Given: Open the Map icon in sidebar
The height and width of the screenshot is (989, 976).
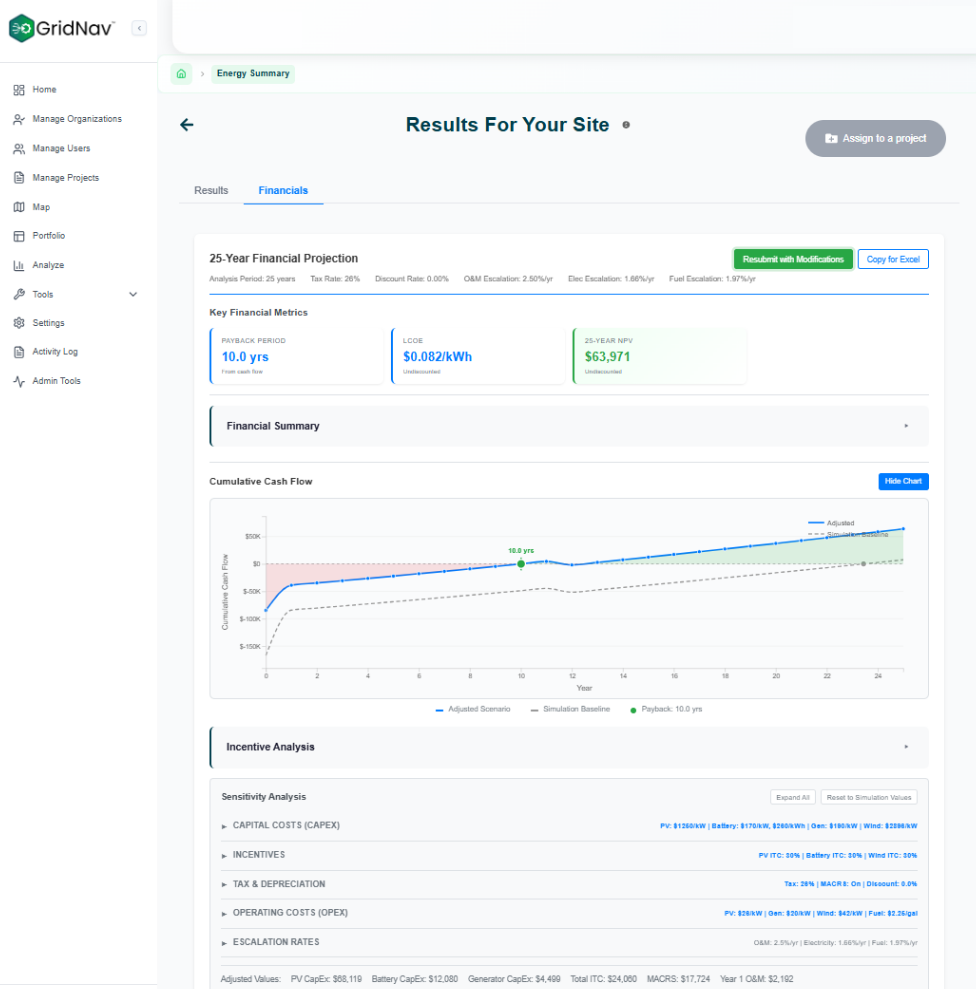Looking at the screenshot, I should [18, 207].
